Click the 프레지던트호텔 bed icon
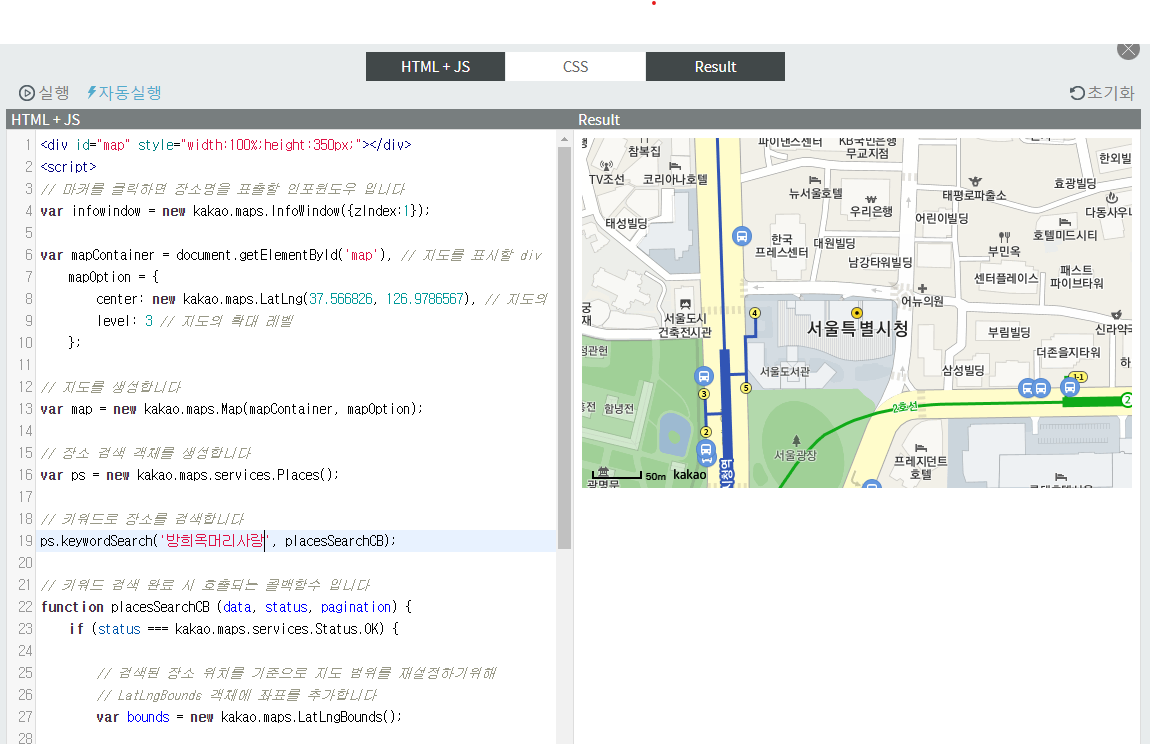 920,448
